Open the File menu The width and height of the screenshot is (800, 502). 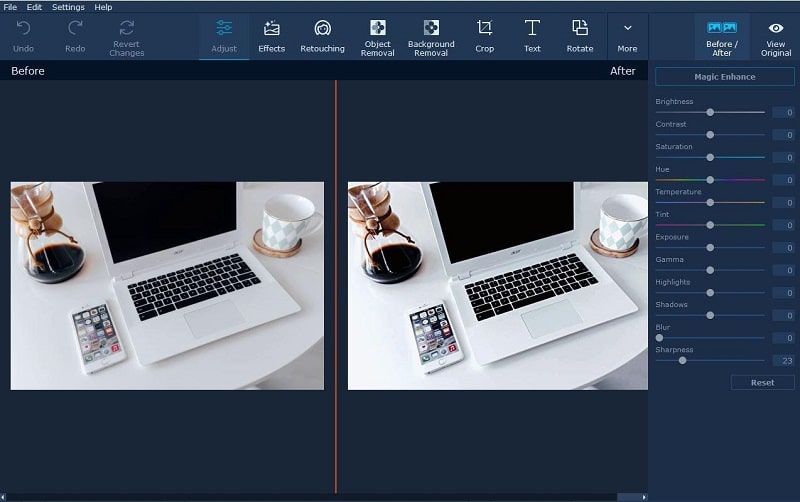pyautogui.click(x=10, y=7)
